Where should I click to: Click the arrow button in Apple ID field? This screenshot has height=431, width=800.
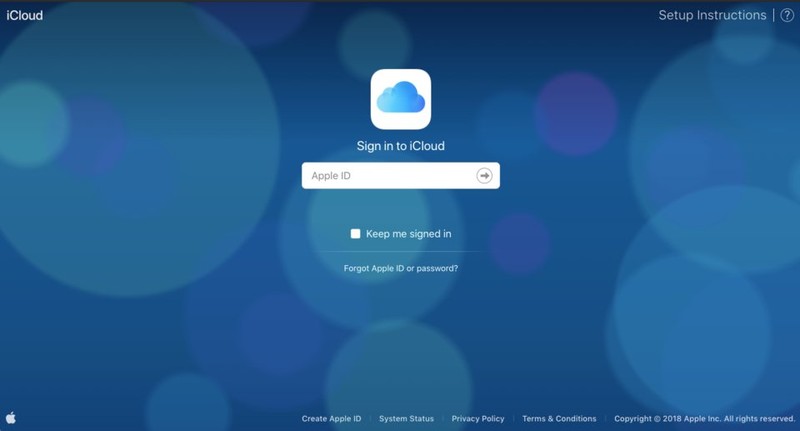click(x=484, y=175)
